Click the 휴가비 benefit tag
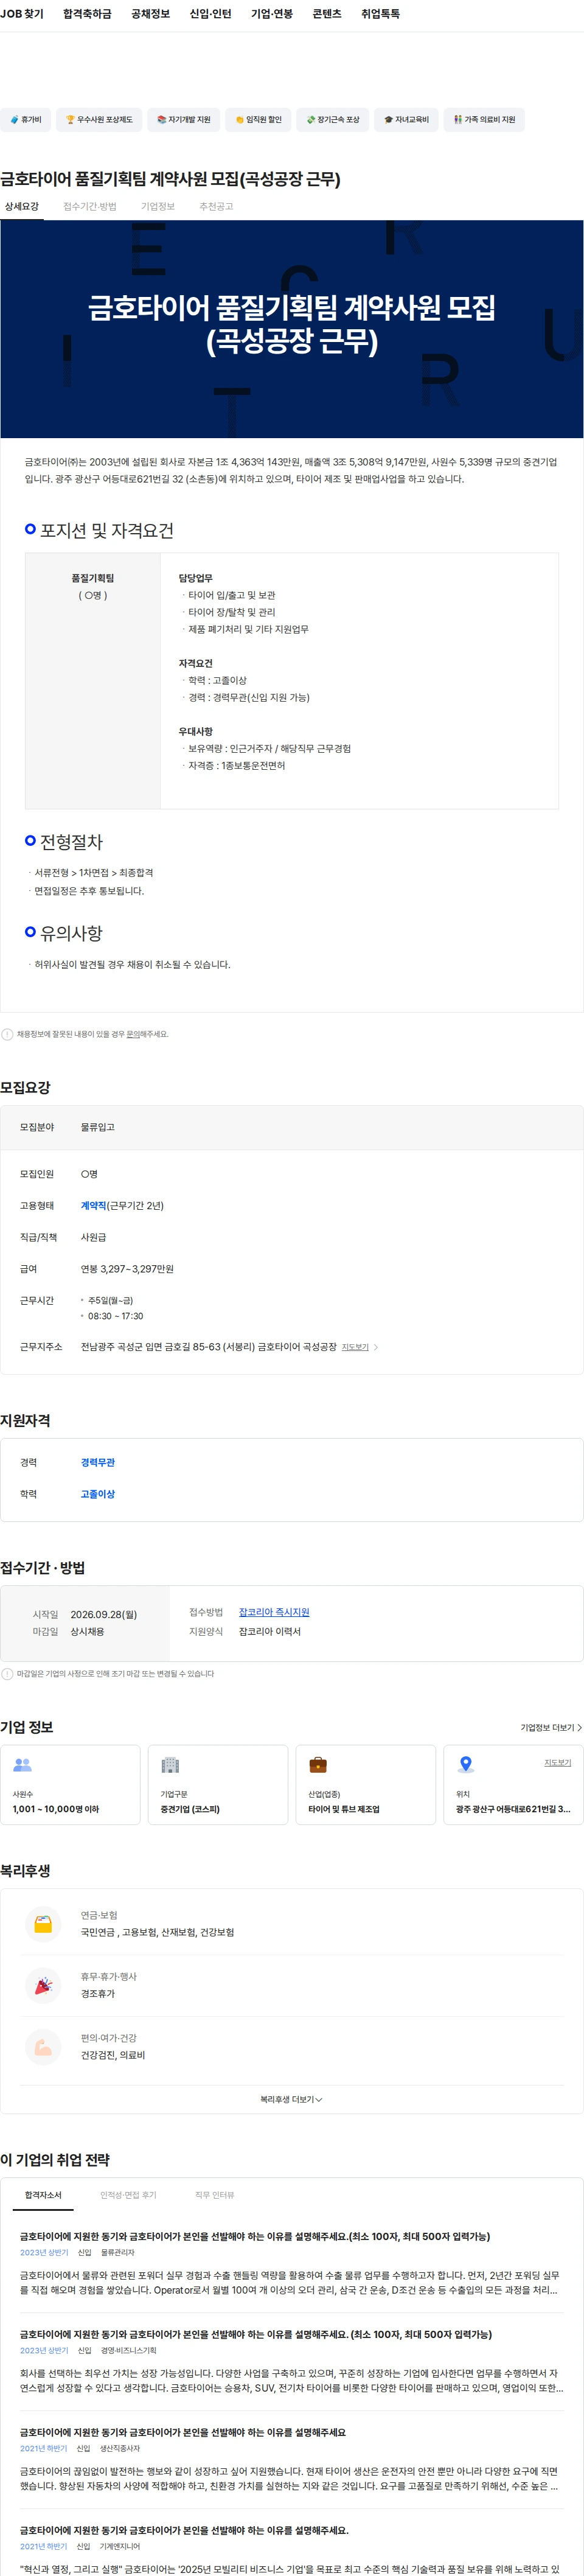This screenshot has height=2576, width=584. [25, 120]
